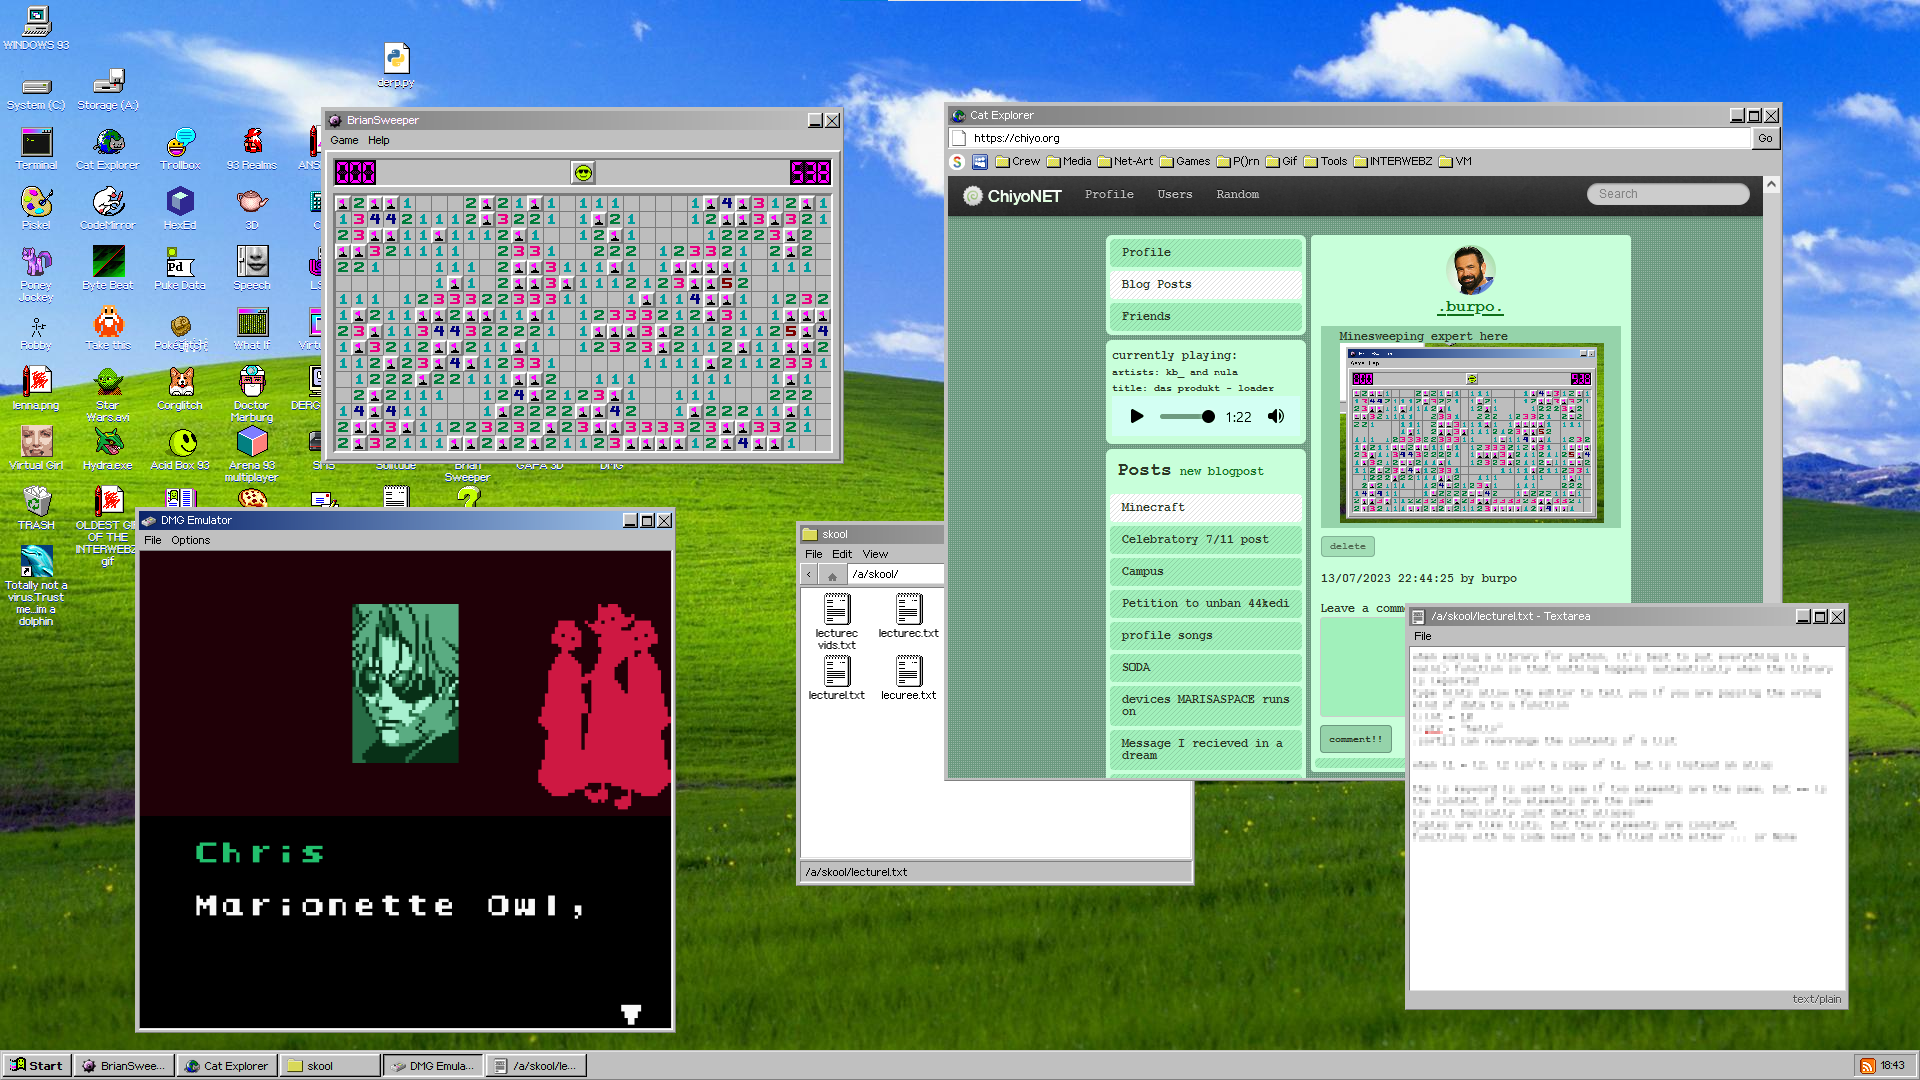Expand the Crew bookmarks folder

1018,161
